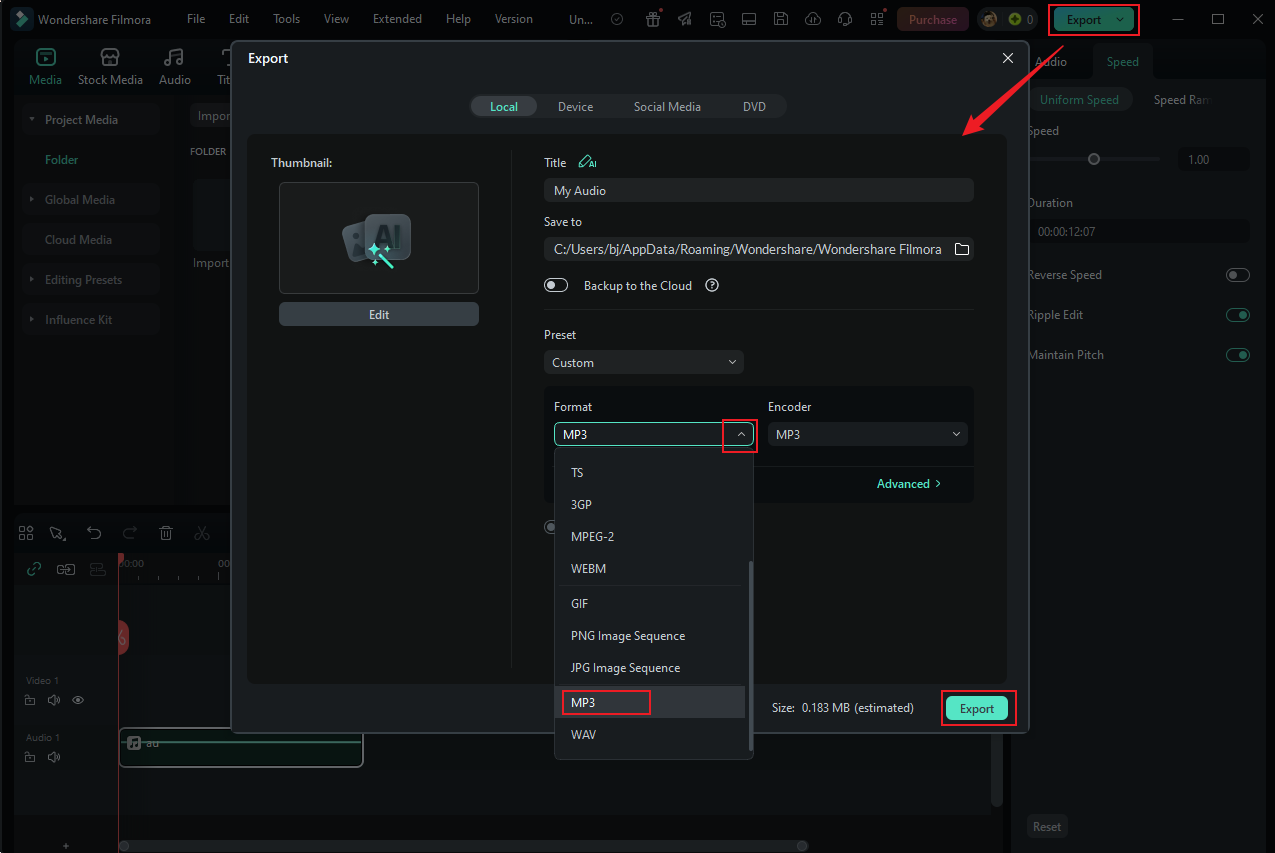The width and height of the screenshot is (1275, 853).
Task: Expand the Influence Kit section
Action: coord(33,320)
